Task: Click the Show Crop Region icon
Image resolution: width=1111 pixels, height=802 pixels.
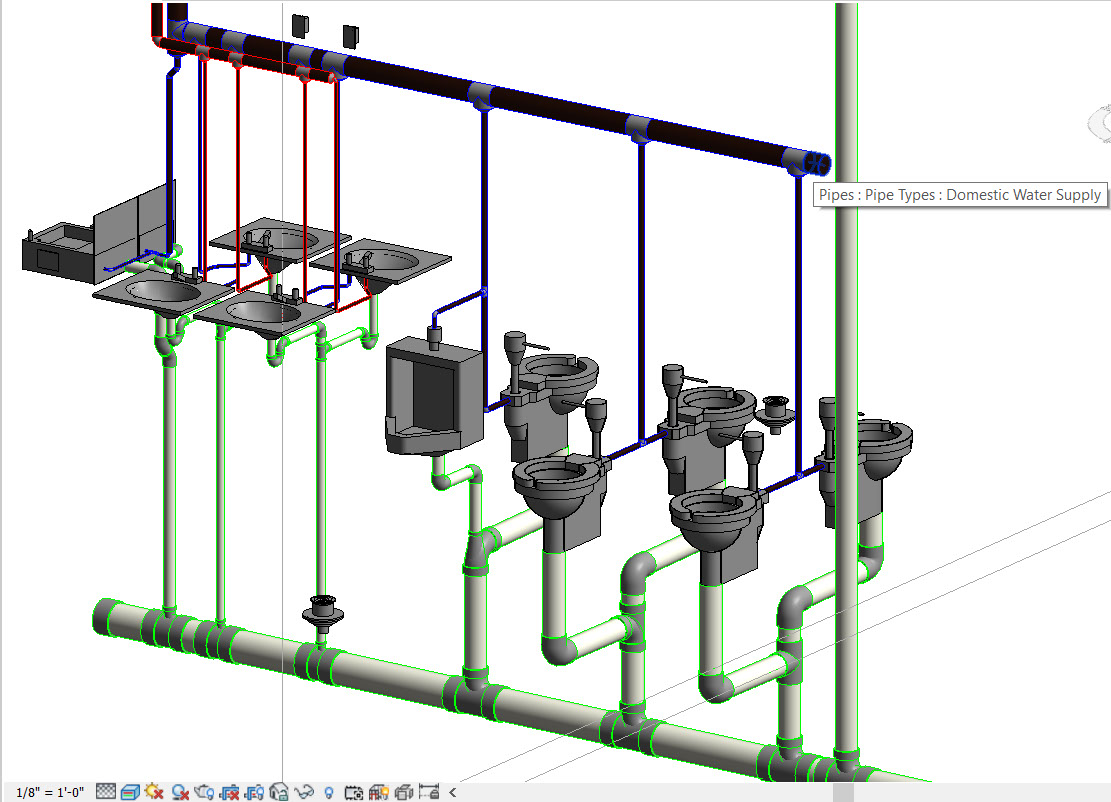Action: [254, 792]
